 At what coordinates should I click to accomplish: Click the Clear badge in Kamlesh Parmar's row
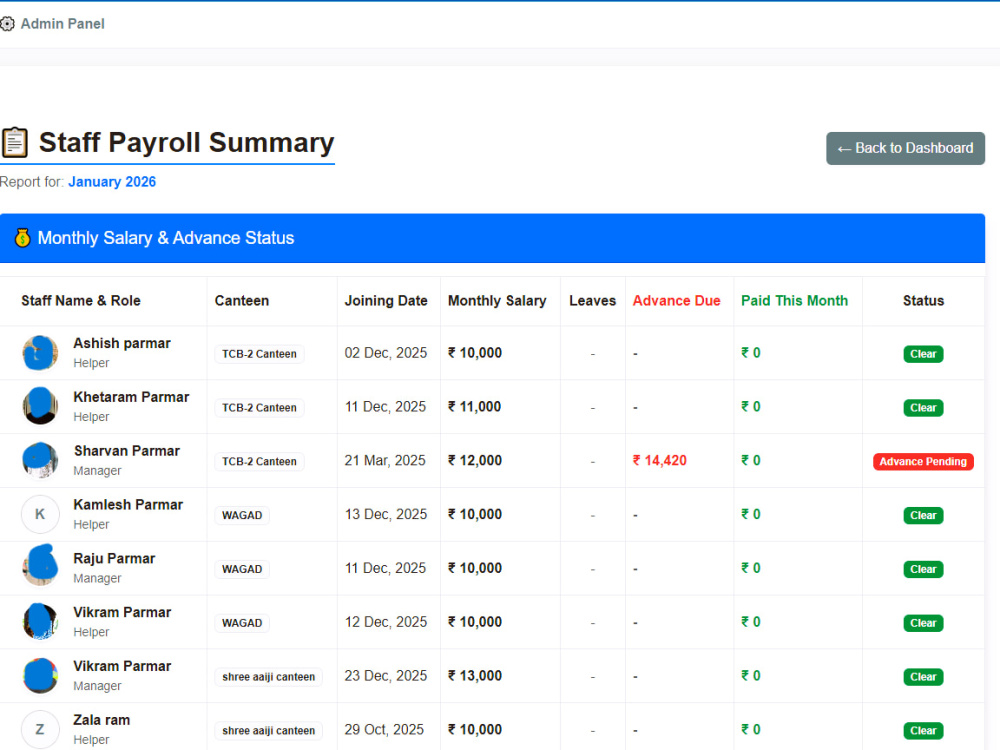click(923, 515)
